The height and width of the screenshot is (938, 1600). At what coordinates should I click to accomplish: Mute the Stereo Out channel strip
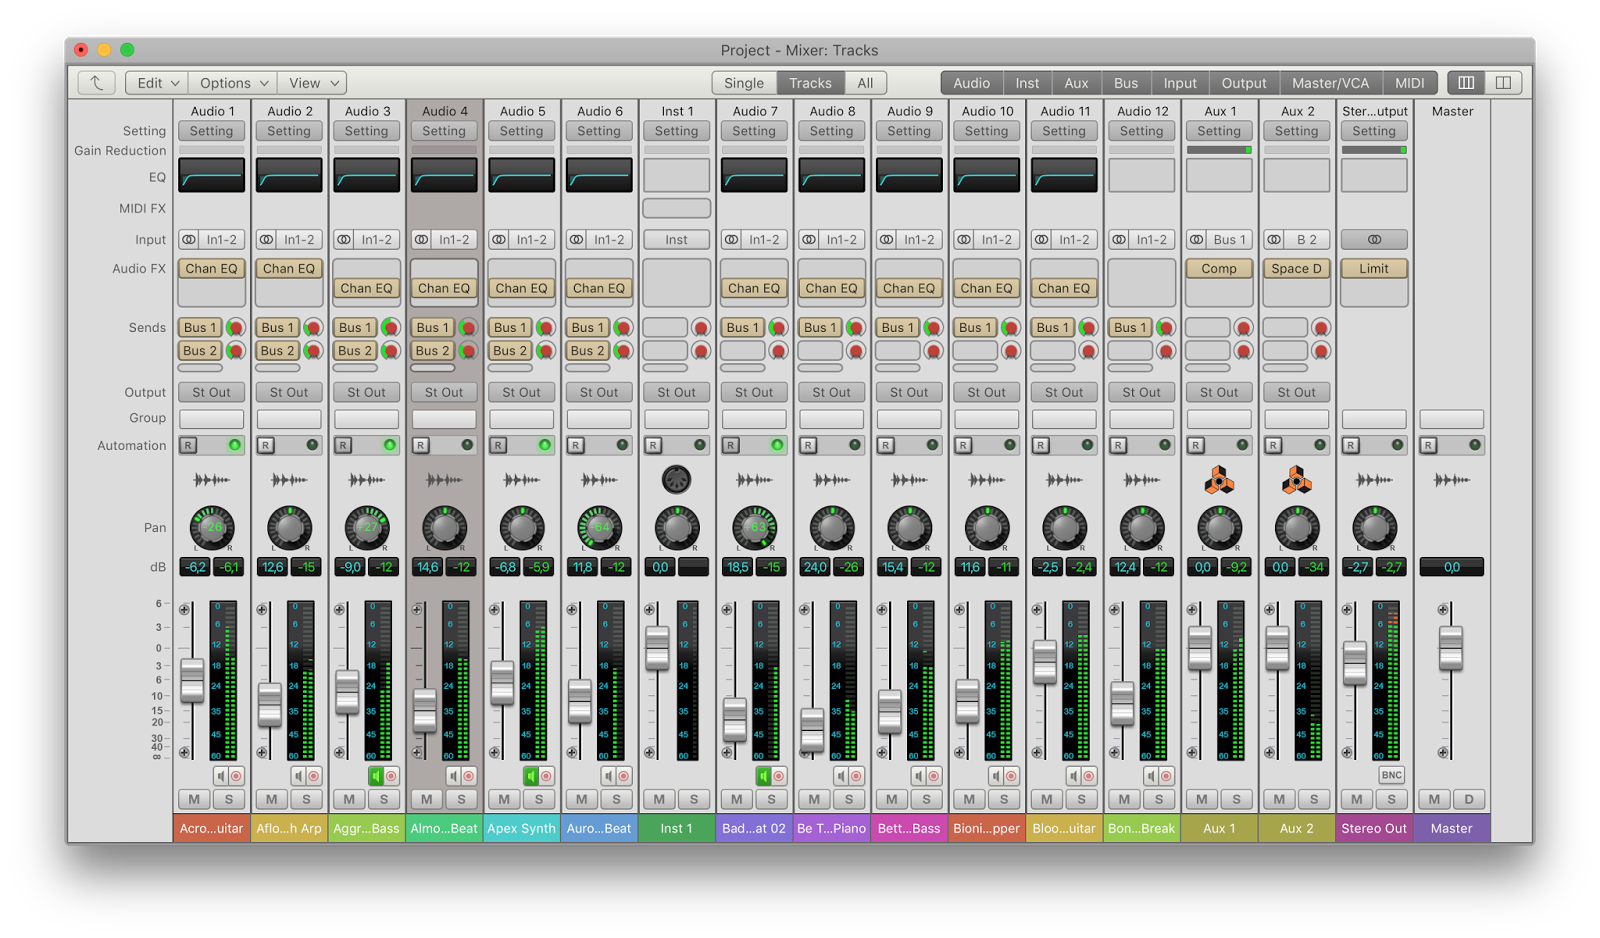[1357, 799]
